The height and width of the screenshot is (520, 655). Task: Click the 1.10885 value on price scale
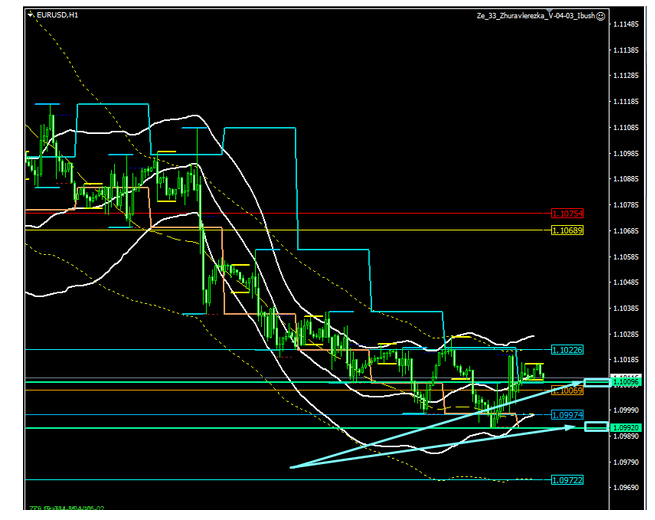point(629,179)
